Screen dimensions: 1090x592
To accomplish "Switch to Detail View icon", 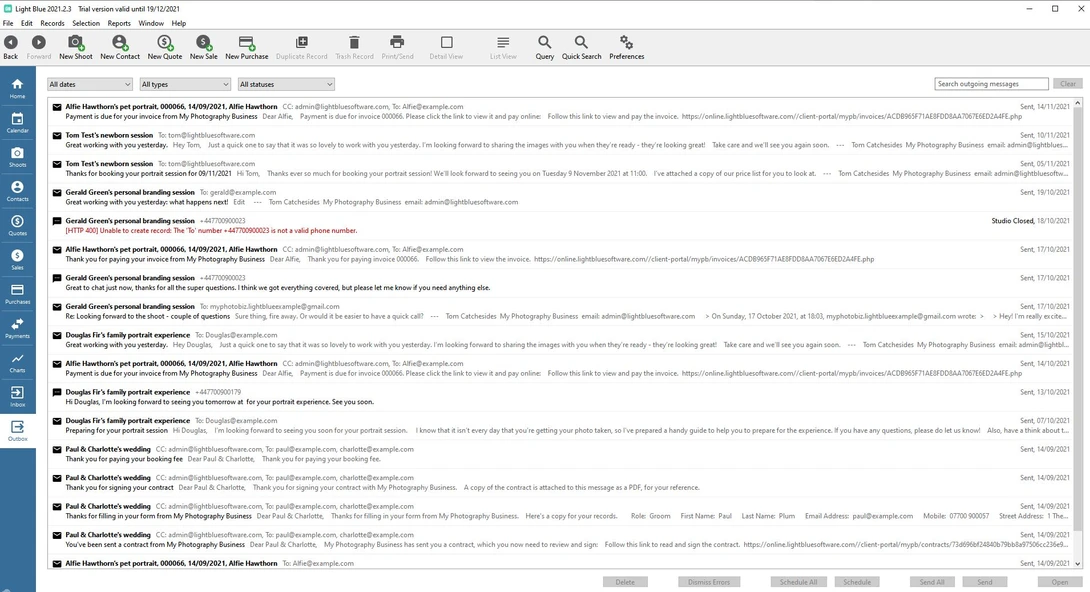I will pyautogui.click(x=446, y=47).
